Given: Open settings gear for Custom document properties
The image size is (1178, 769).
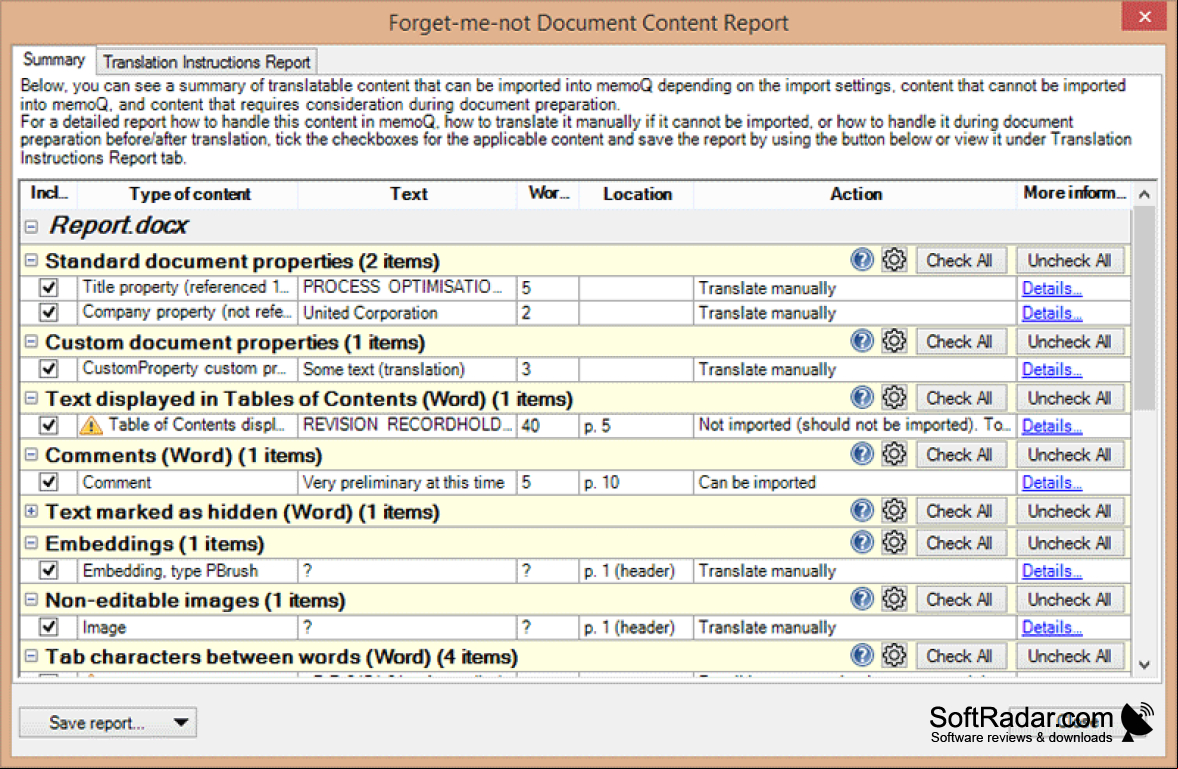Looking at the screenshot, I should click(894, 341).
